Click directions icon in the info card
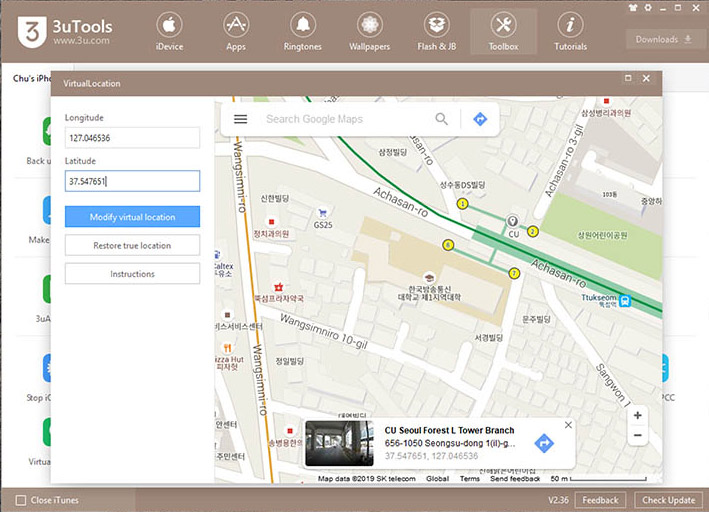 (544, 443)
